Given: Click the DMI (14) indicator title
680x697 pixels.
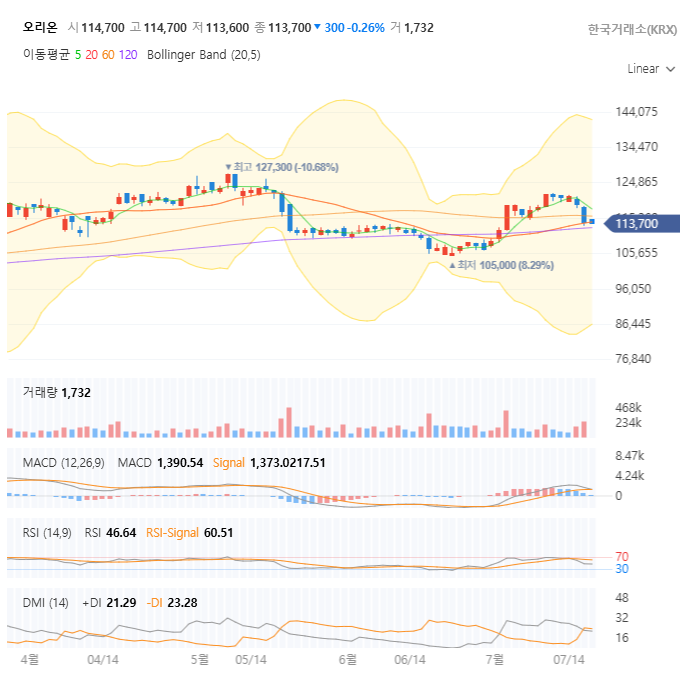Looking at the screenshot, I should [x=45, y=603].
